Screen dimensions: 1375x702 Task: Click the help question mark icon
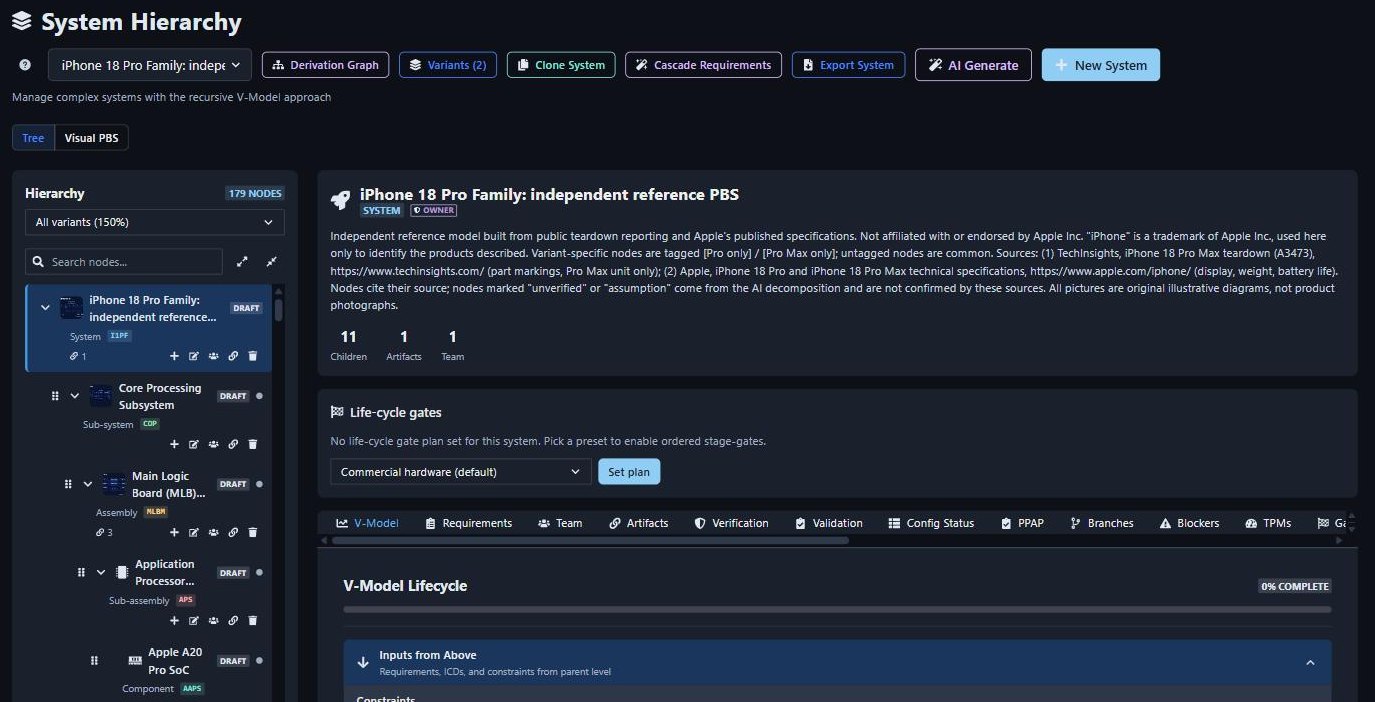coord(25,65)
